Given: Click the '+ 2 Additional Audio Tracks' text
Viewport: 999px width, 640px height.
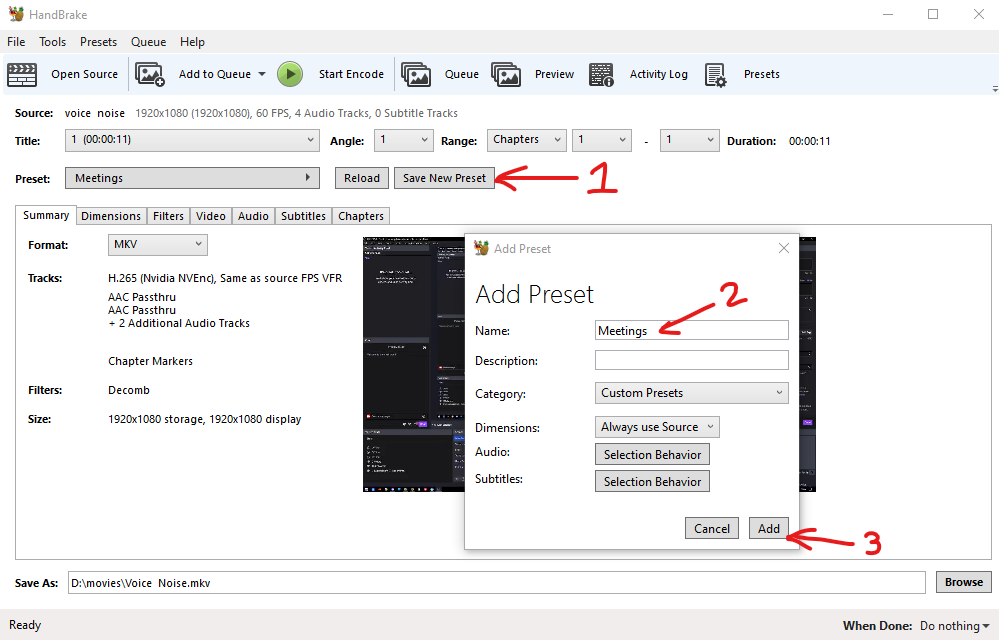Looking at the screenshot, I should (x=179, y=324).
